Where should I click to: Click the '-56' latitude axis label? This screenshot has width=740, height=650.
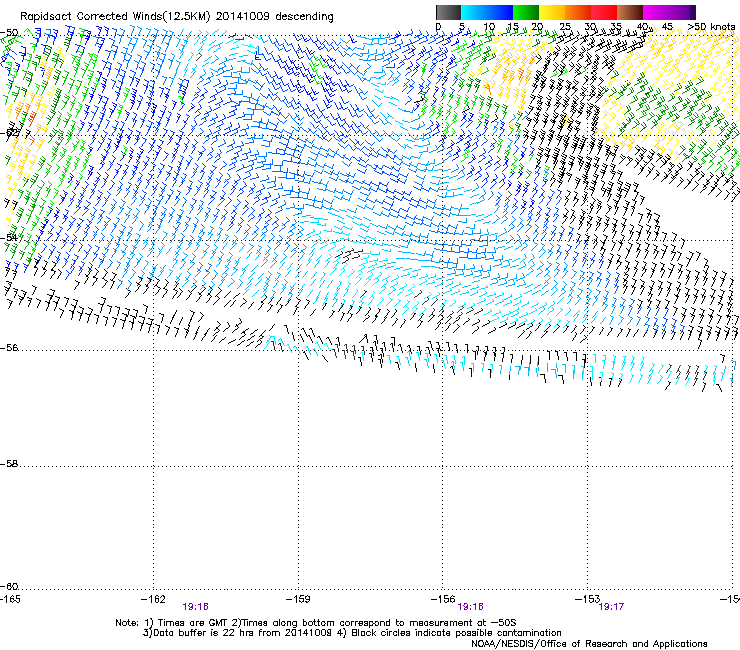(x=9, y=348)
